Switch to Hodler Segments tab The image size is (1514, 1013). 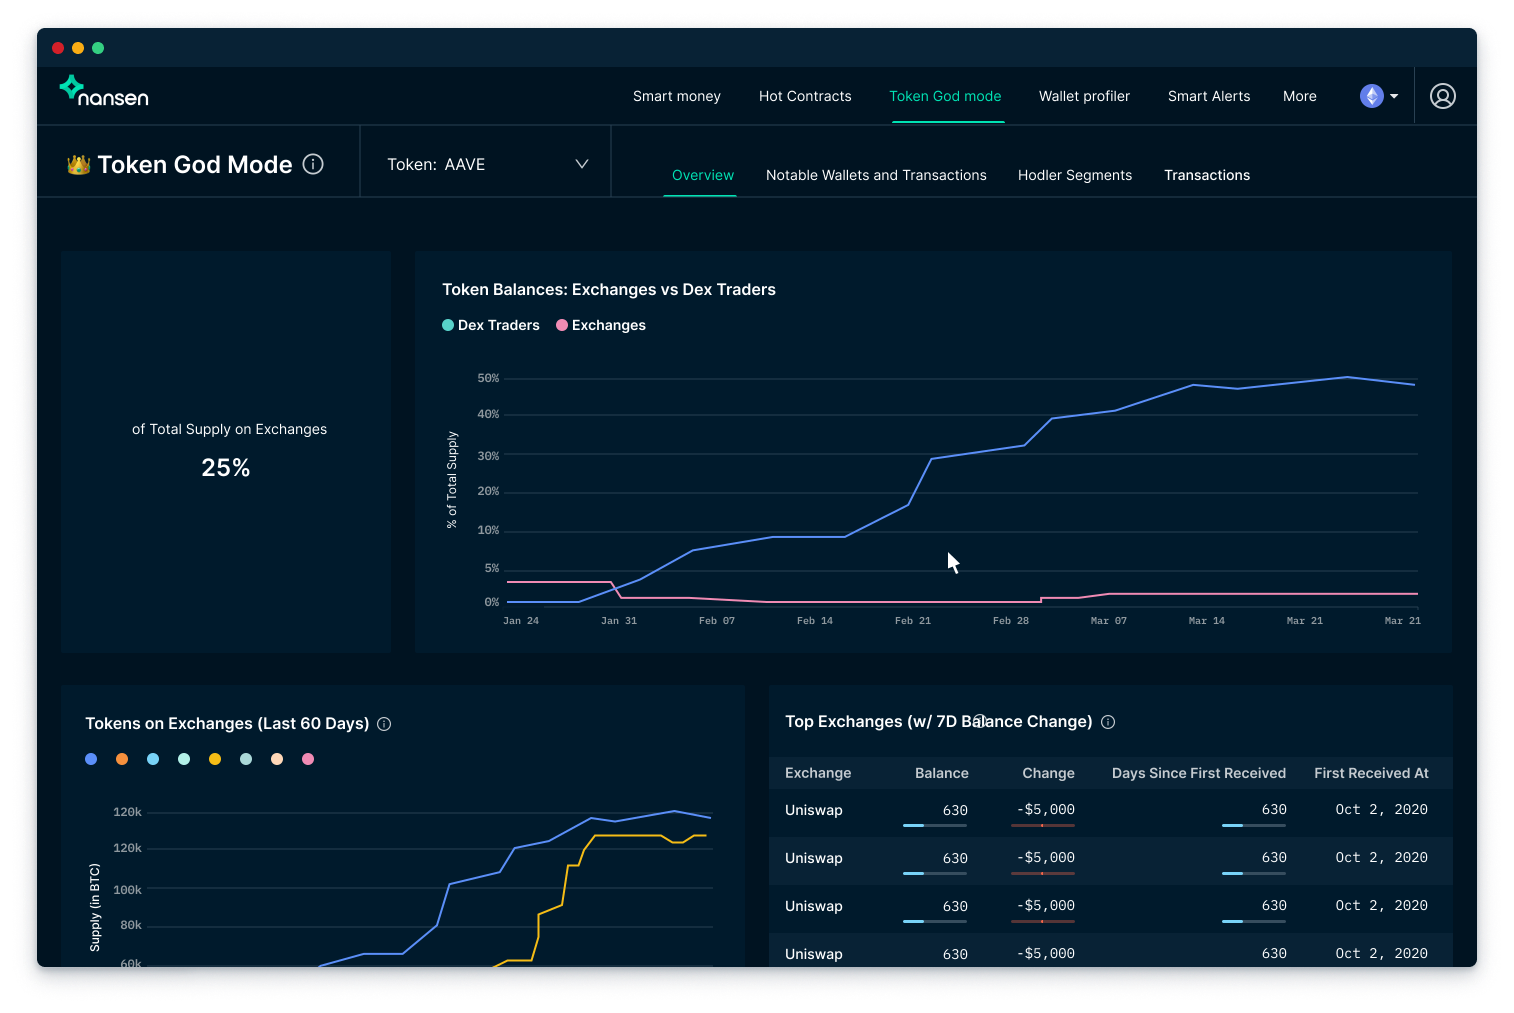click(1074, 175)
